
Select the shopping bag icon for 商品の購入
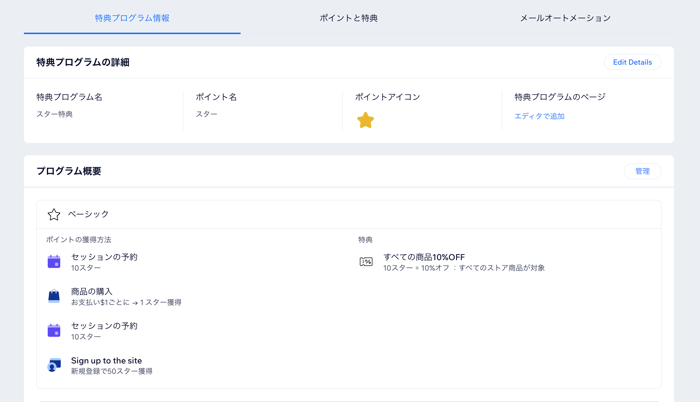54,296
